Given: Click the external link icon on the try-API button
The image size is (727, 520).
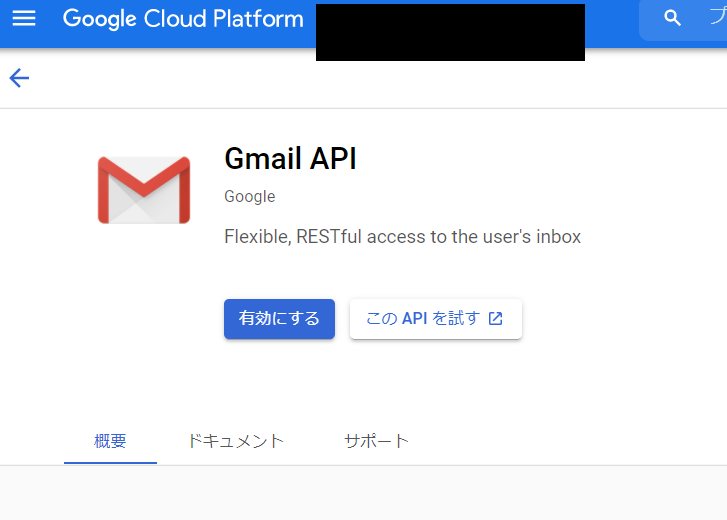Looking at the screenshot, I should [x=496, y=319].
